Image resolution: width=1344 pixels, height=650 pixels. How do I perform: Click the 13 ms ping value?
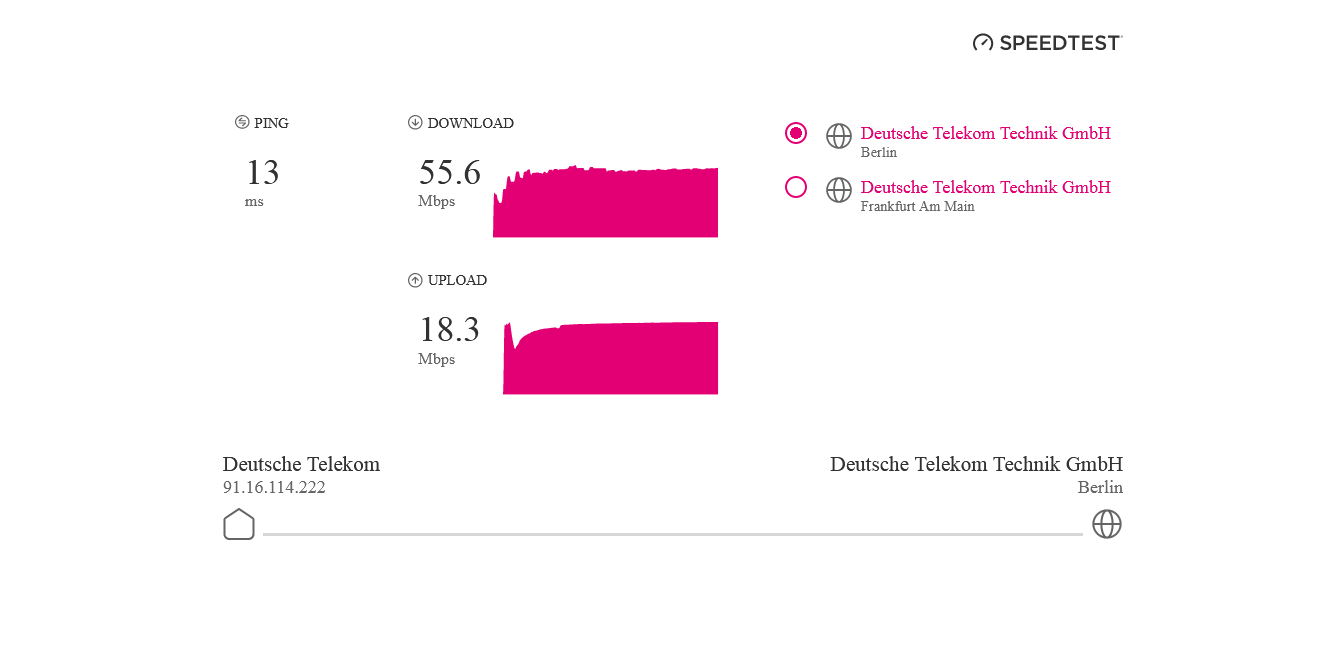pyautogui.click(x=262, y=172)
